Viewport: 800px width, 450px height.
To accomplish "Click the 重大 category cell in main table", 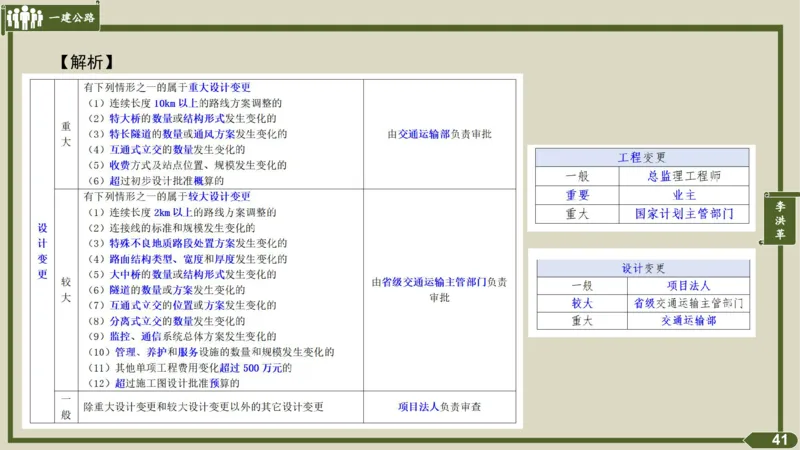I will pyautogui.click(x=66, y=134).
